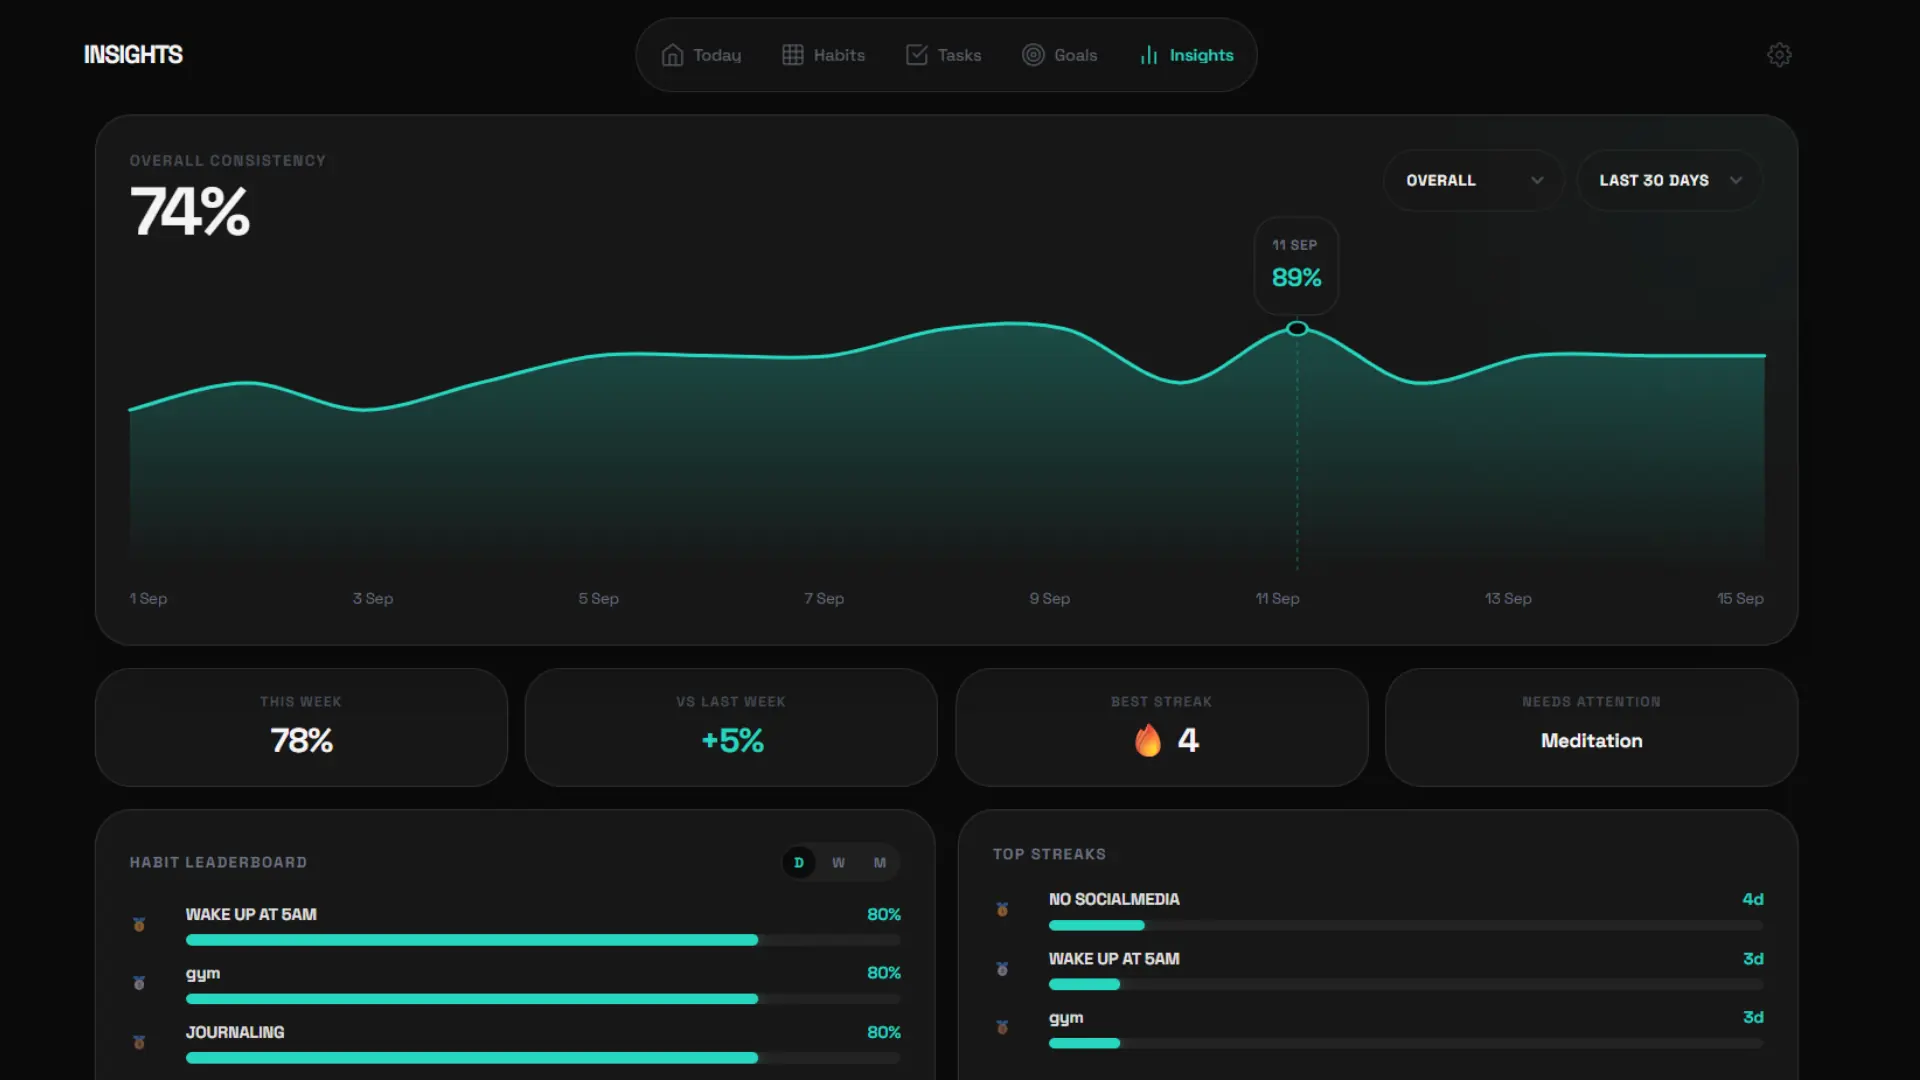Click the 74% overall consistency value
This screenshot has height=1080, width=1920.
[x=190, y=212]
